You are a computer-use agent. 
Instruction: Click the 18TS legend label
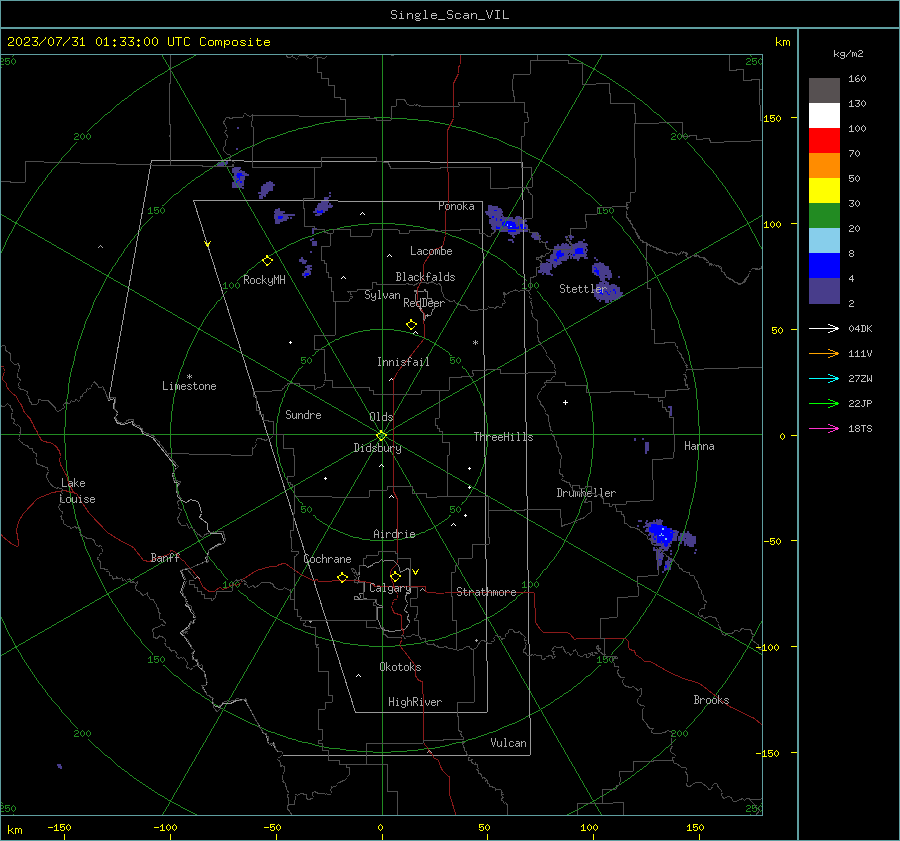[x=860, y=428]
